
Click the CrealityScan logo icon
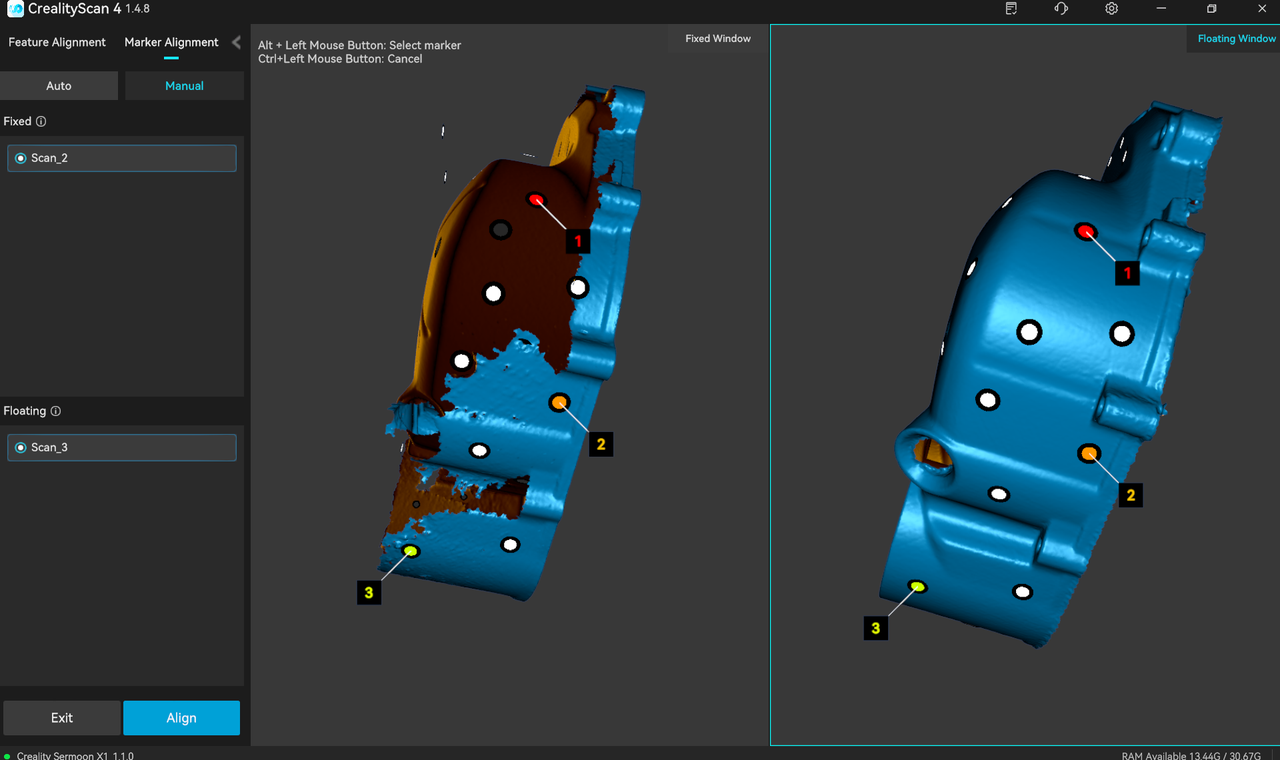pos(15,9)
